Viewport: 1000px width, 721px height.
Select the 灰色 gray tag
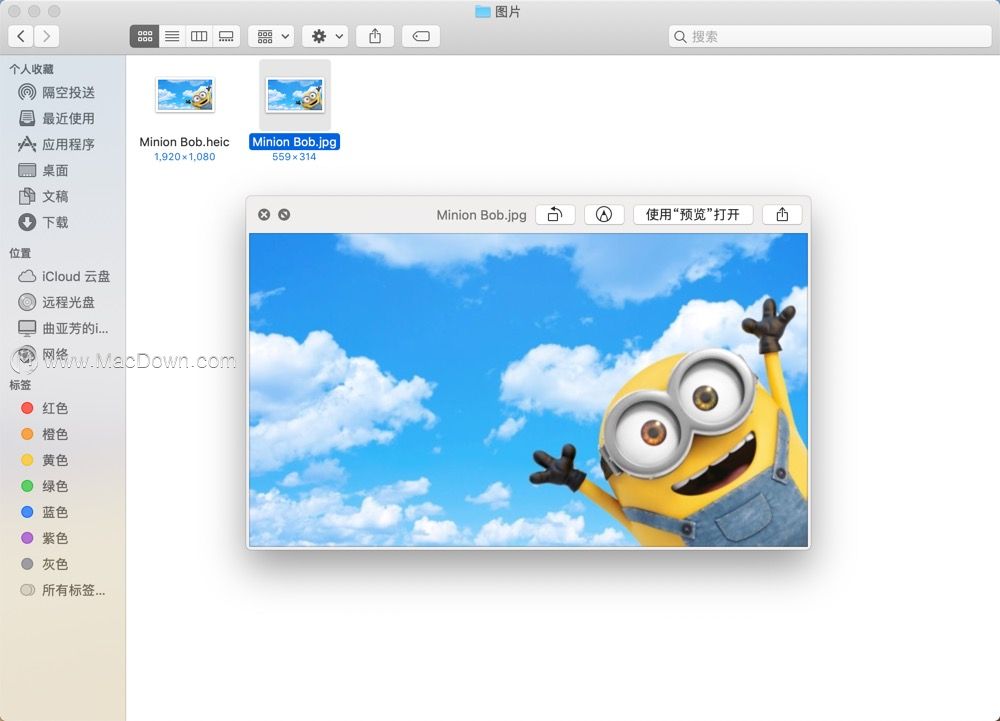pos(62,564)
